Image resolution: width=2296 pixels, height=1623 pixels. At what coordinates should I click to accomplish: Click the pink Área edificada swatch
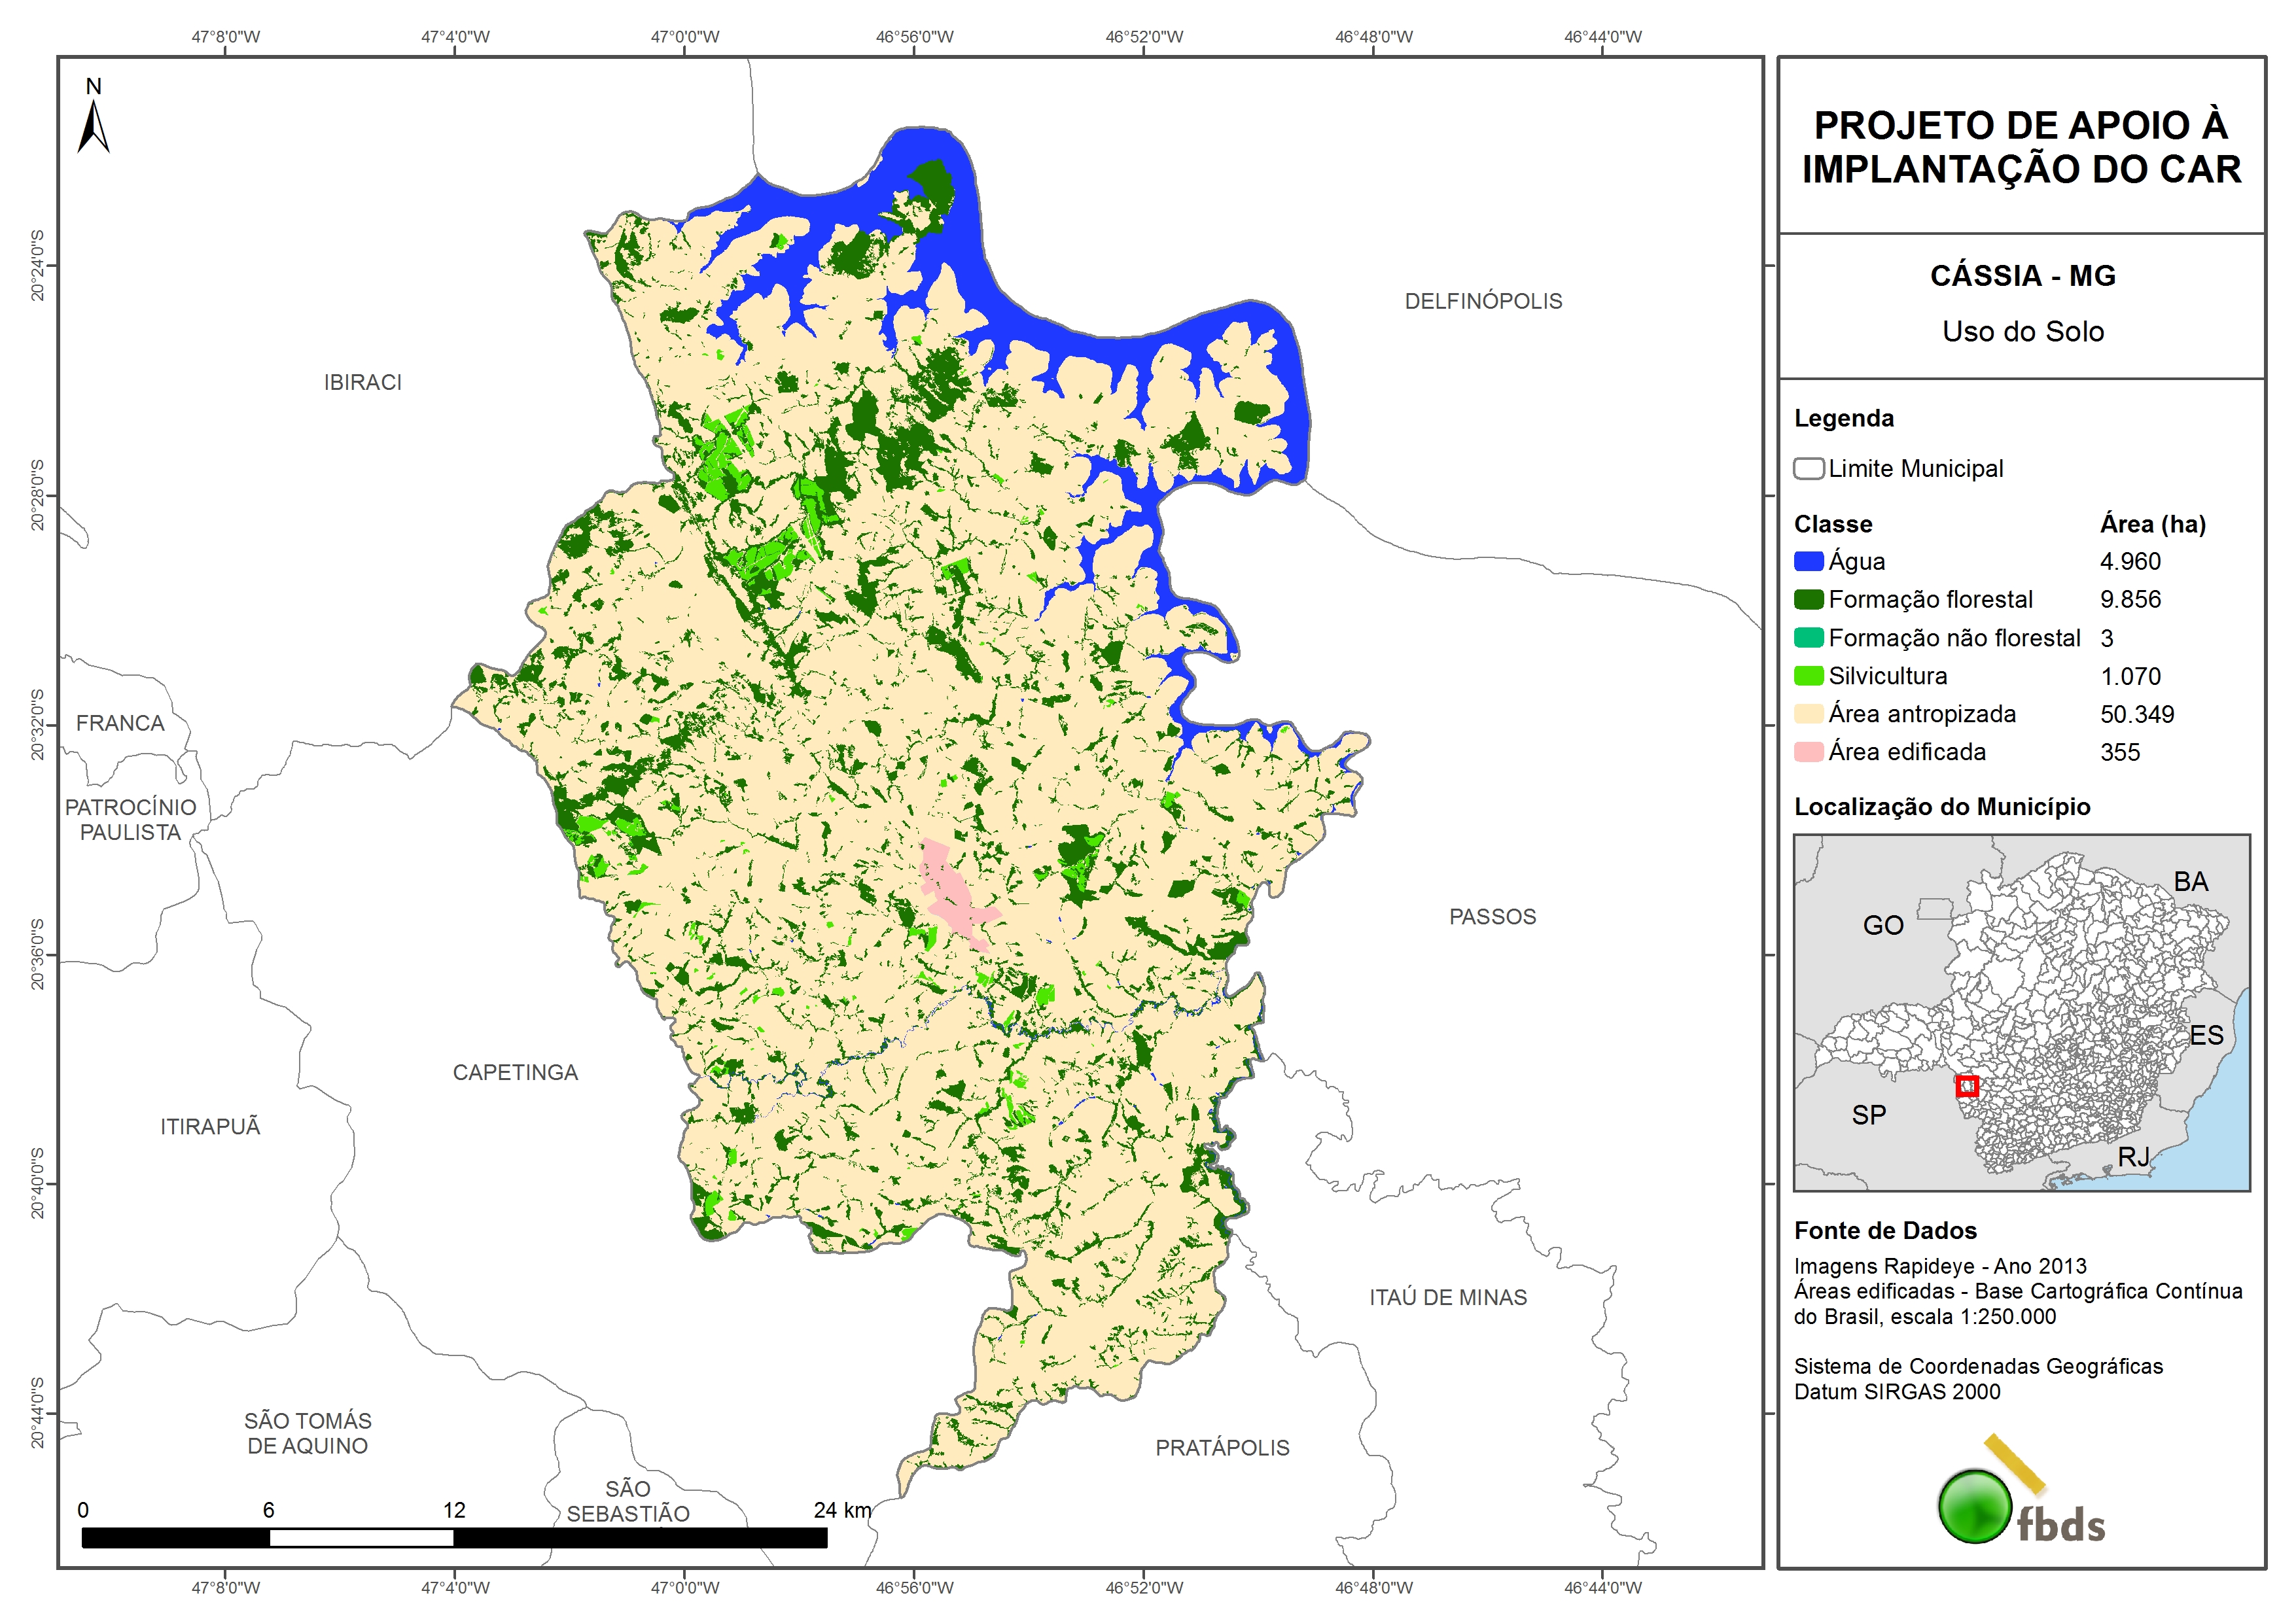click(x=1808, y=752)
